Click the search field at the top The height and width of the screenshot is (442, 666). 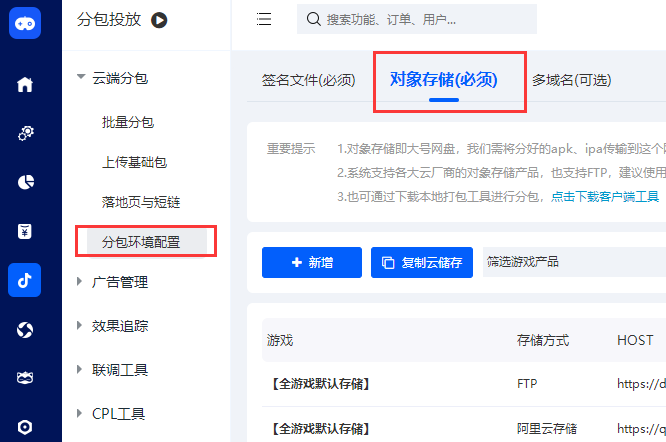tap(417, 19)
